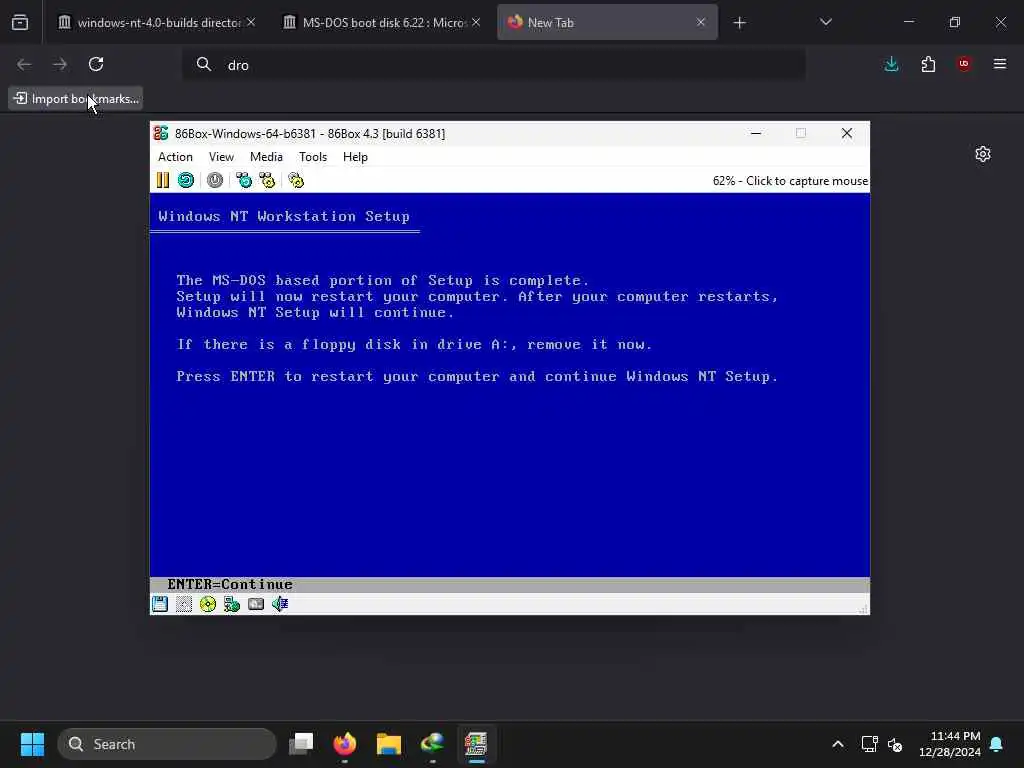Click the second empty floppy status icon

[x=184, y=604]
